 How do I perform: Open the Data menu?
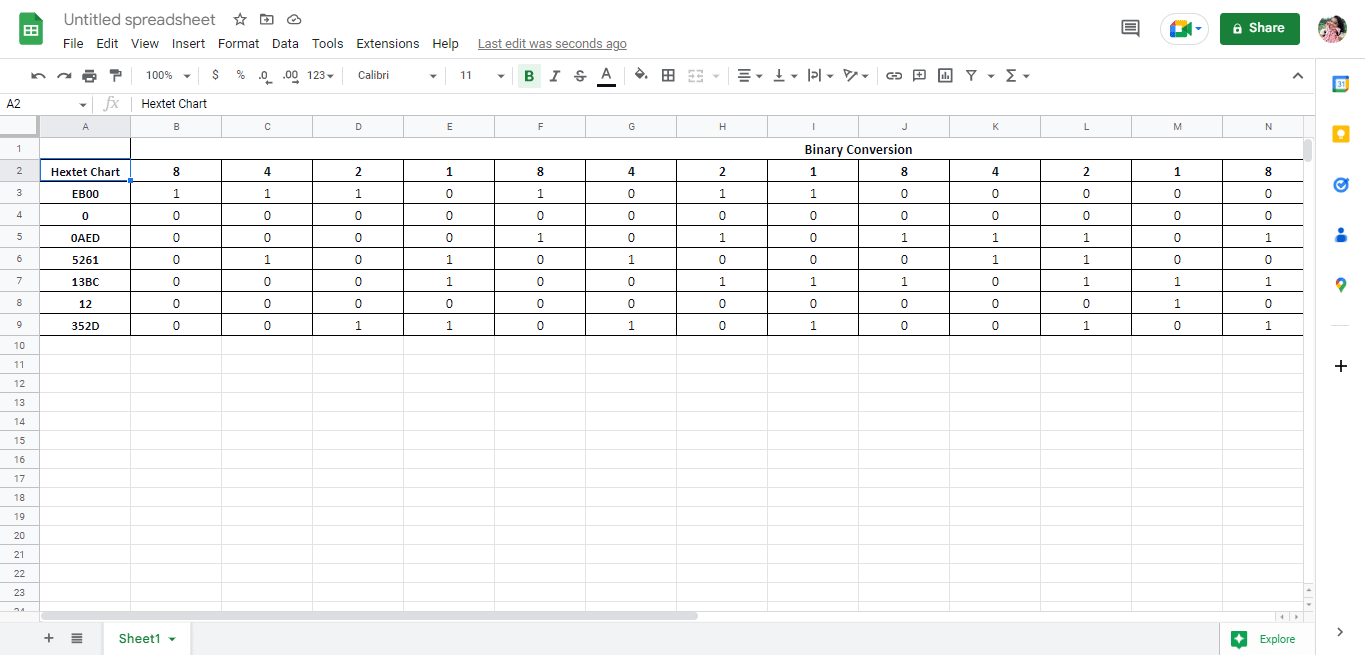(x=285, y=44)
